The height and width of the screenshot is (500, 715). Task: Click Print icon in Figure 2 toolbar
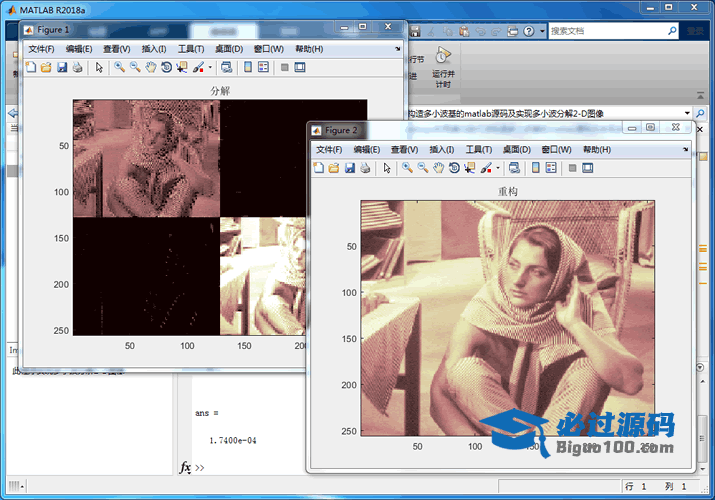point(366,168)
